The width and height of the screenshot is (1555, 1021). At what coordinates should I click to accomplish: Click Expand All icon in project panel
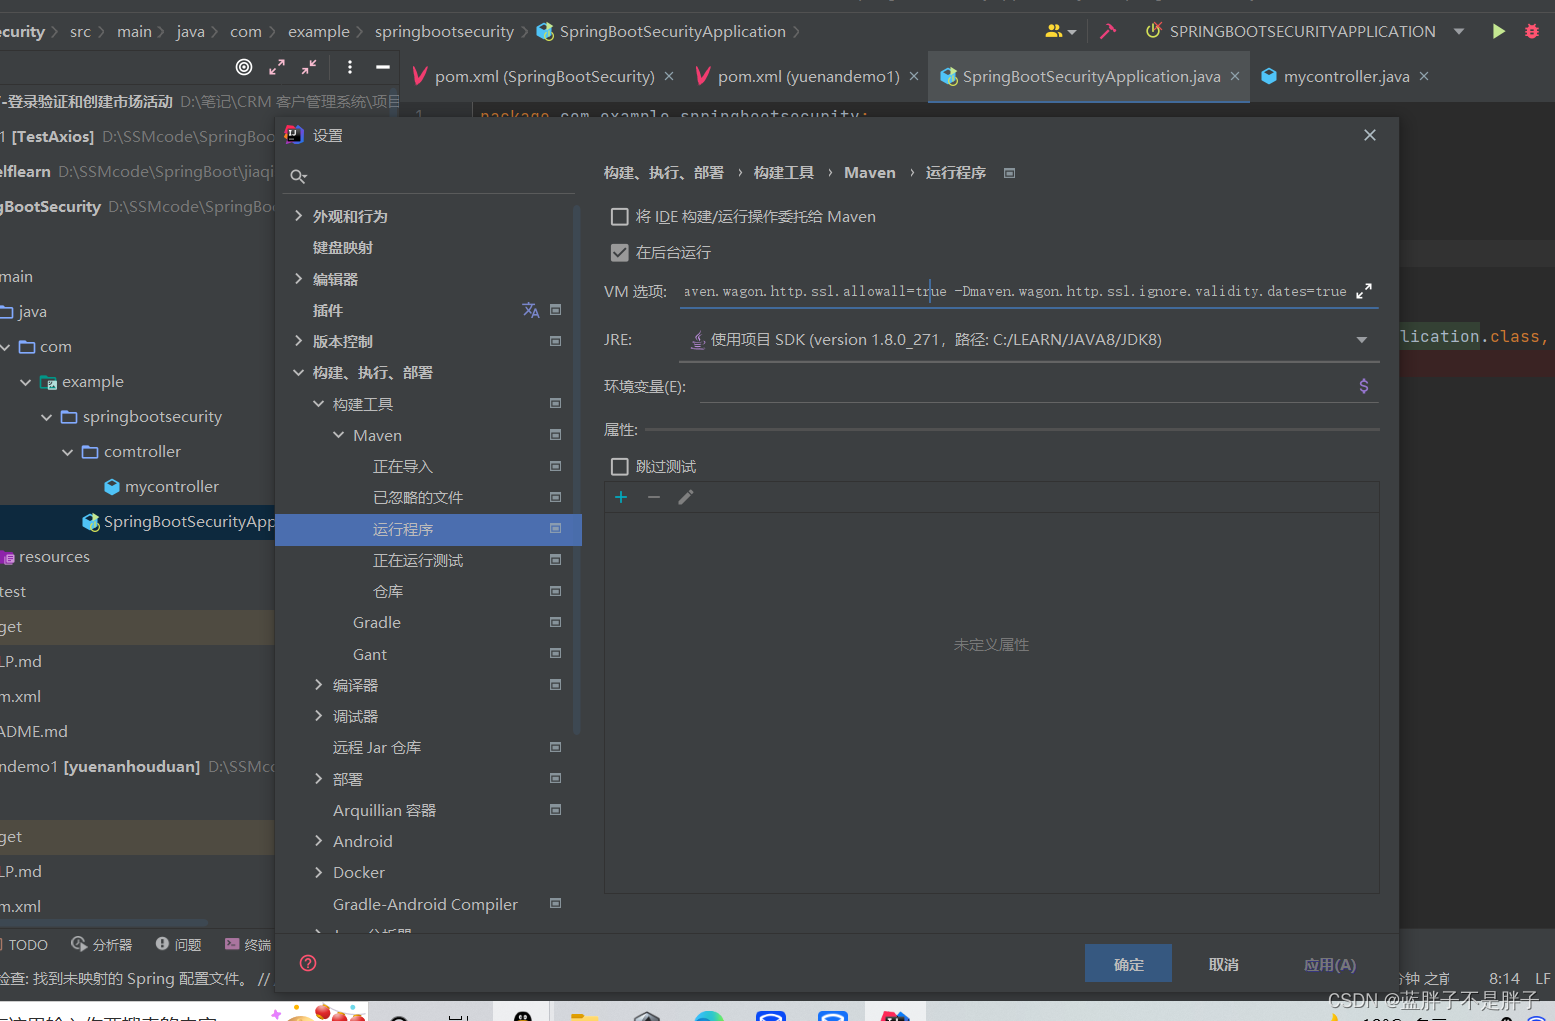pos(277,67)
